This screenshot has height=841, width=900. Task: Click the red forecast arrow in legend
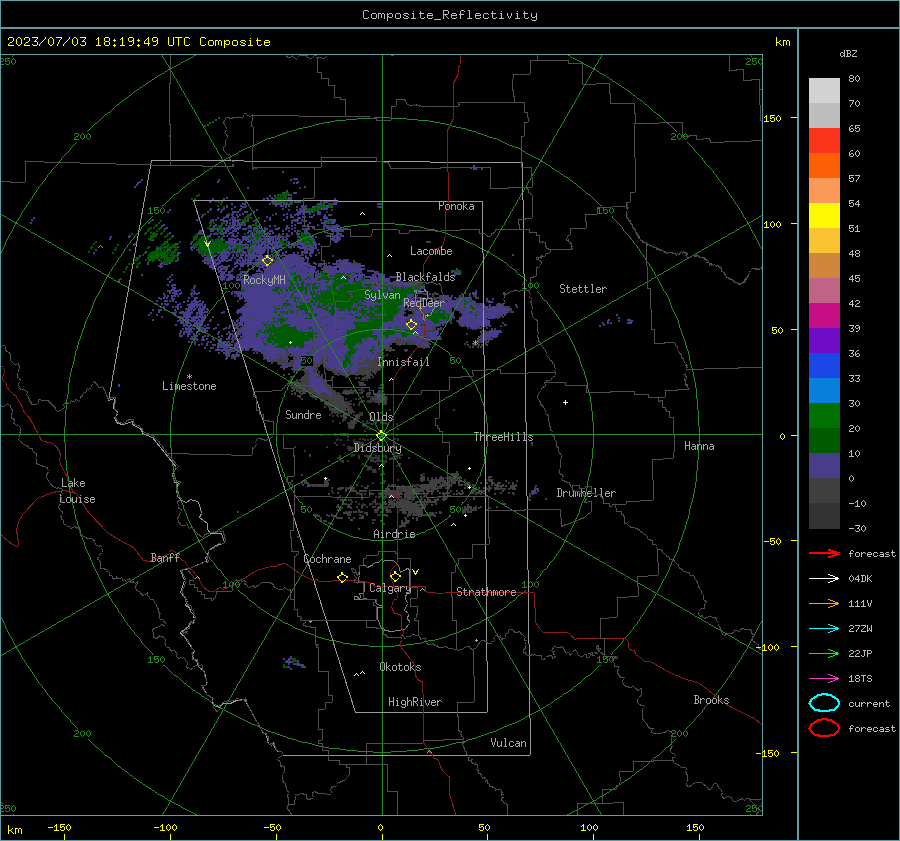[x=824, y=553]
